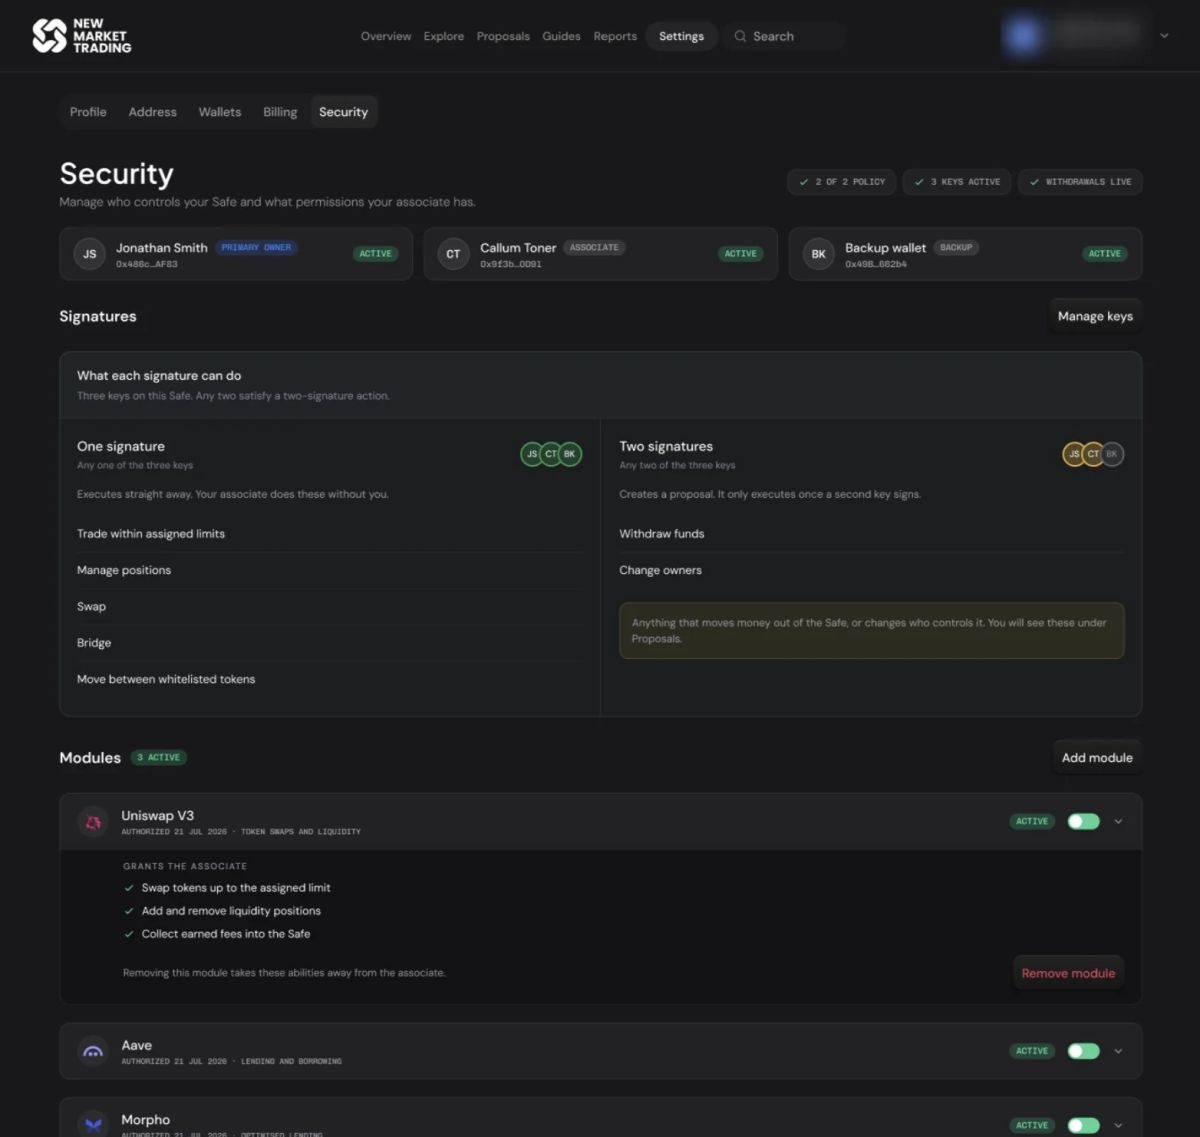This screenshot has height=1137, width=1200.
Task: Click the 3 Keys Active badge
Action: (x=957, y=182)
